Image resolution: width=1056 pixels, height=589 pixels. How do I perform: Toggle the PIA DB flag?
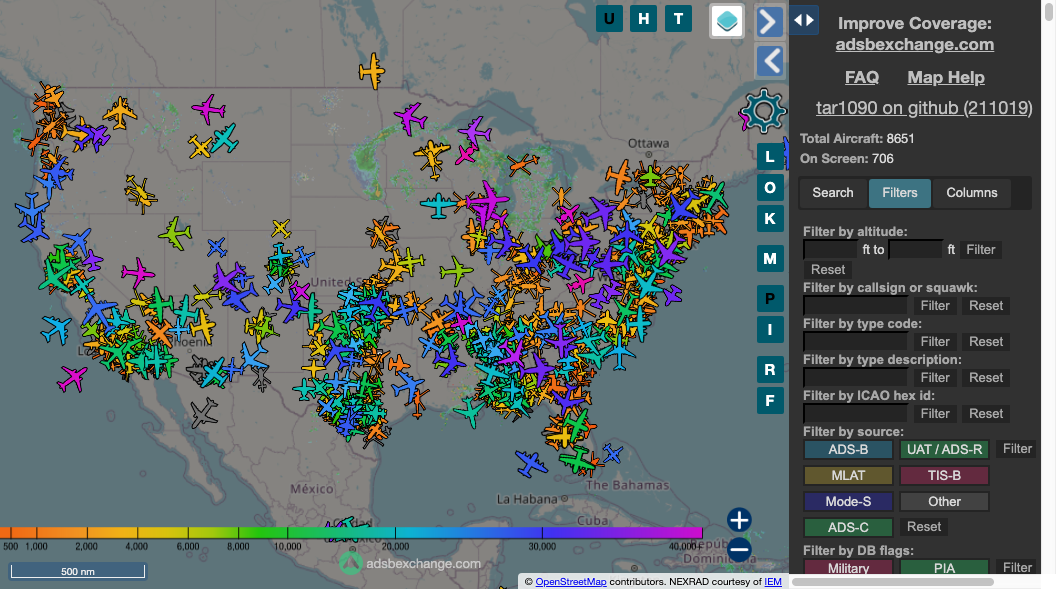pos(944,568)
